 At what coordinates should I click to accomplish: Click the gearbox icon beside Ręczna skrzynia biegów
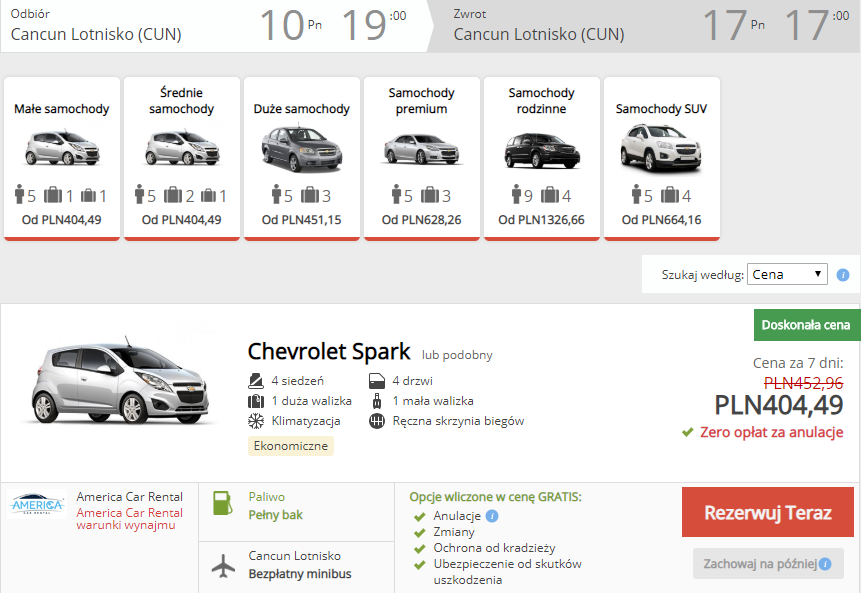pos(377,421)
